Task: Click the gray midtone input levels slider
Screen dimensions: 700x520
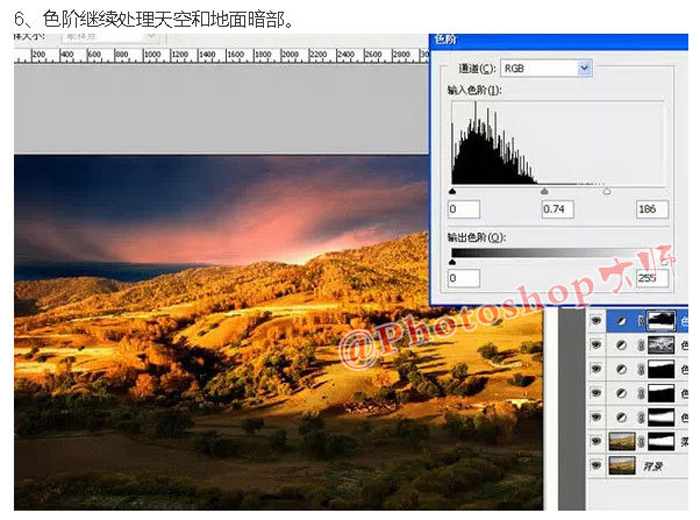Action: [x=544, y=190]
